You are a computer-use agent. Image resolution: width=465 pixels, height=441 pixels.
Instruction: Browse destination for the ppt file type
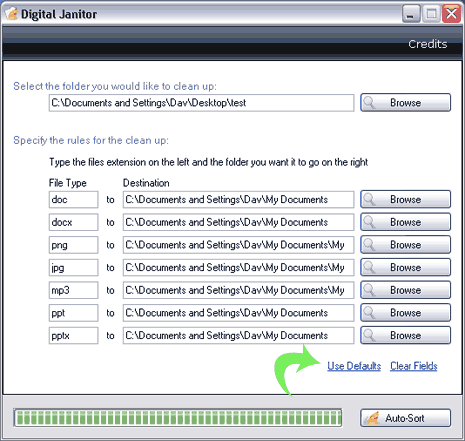[x=405, y=312]
